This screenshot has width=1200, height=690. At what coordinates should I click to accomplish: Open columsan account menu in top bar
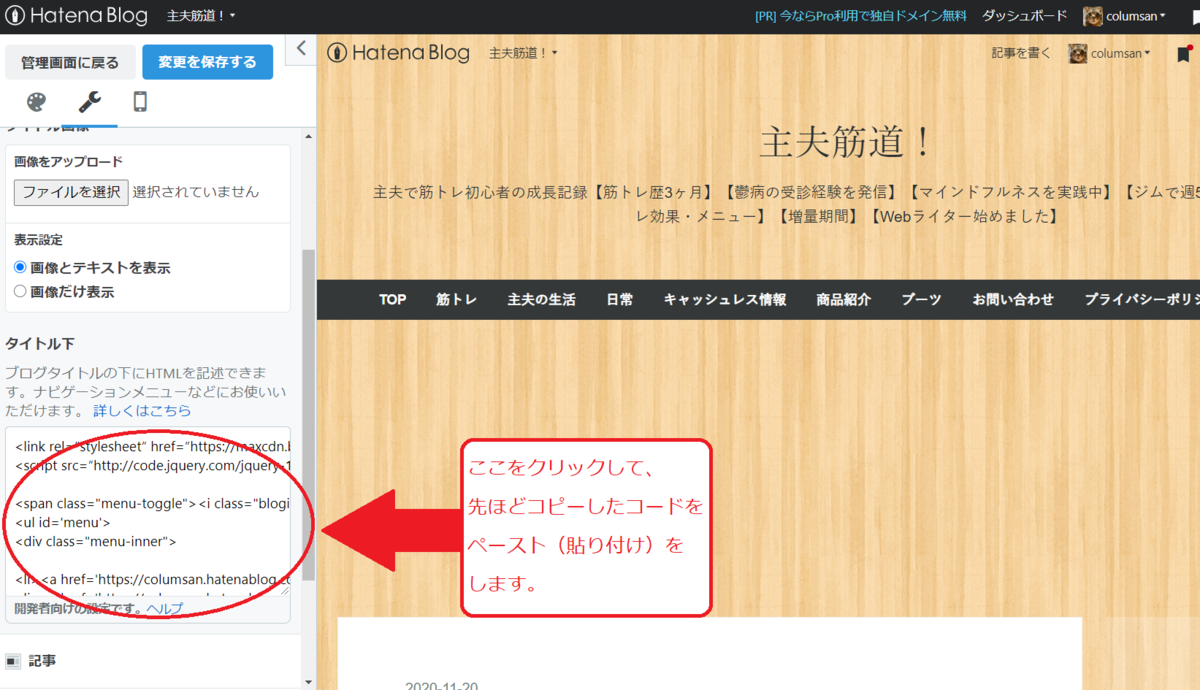click(x=1135, y=16)
